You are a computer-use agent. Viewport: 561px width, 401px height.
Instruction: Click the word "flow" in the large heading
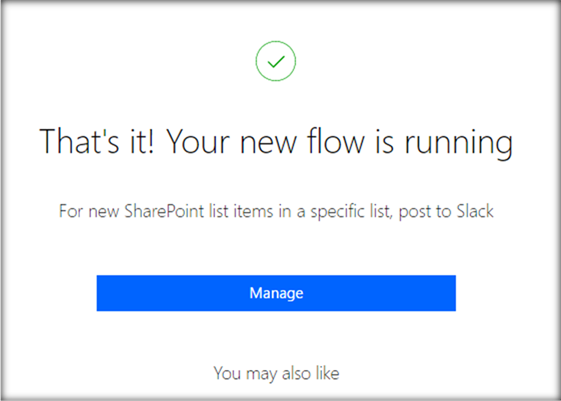click(336, 141)
